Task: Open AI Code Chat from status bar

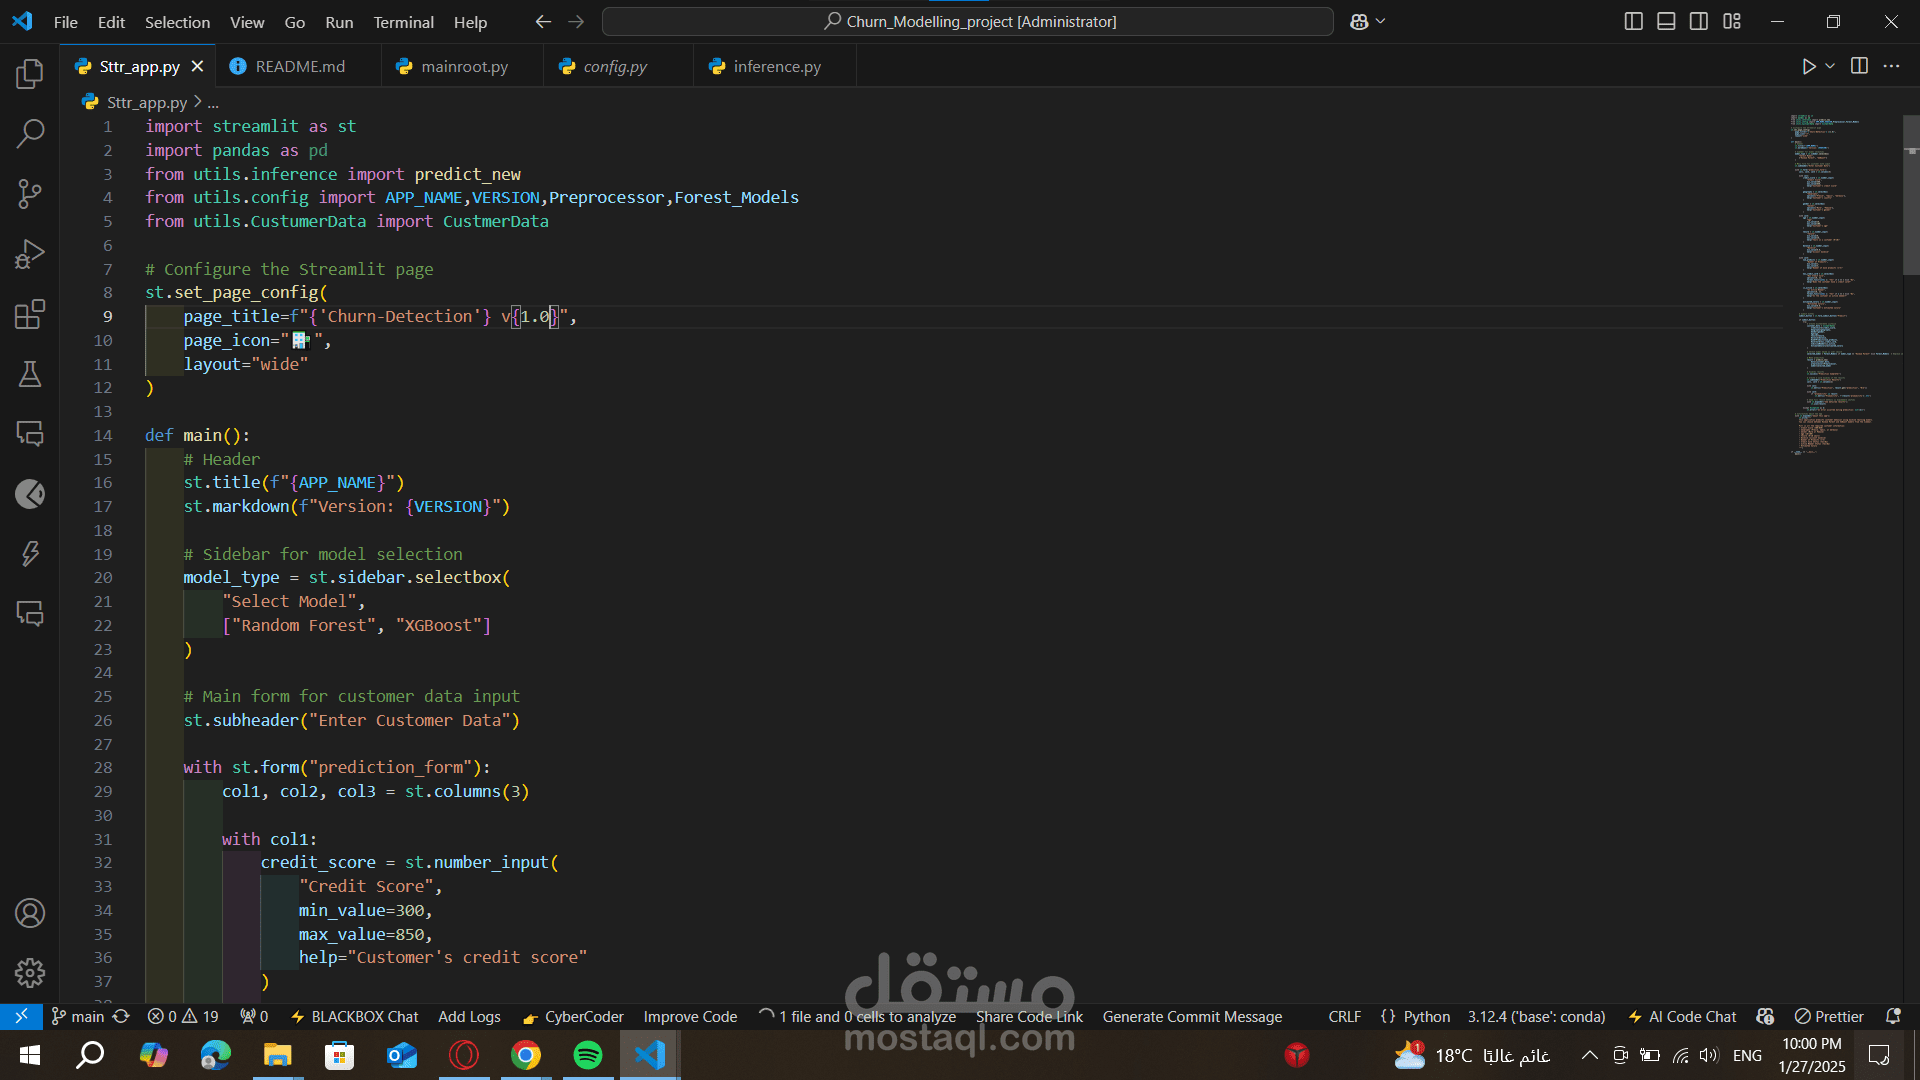Action: (1682, 1016)
